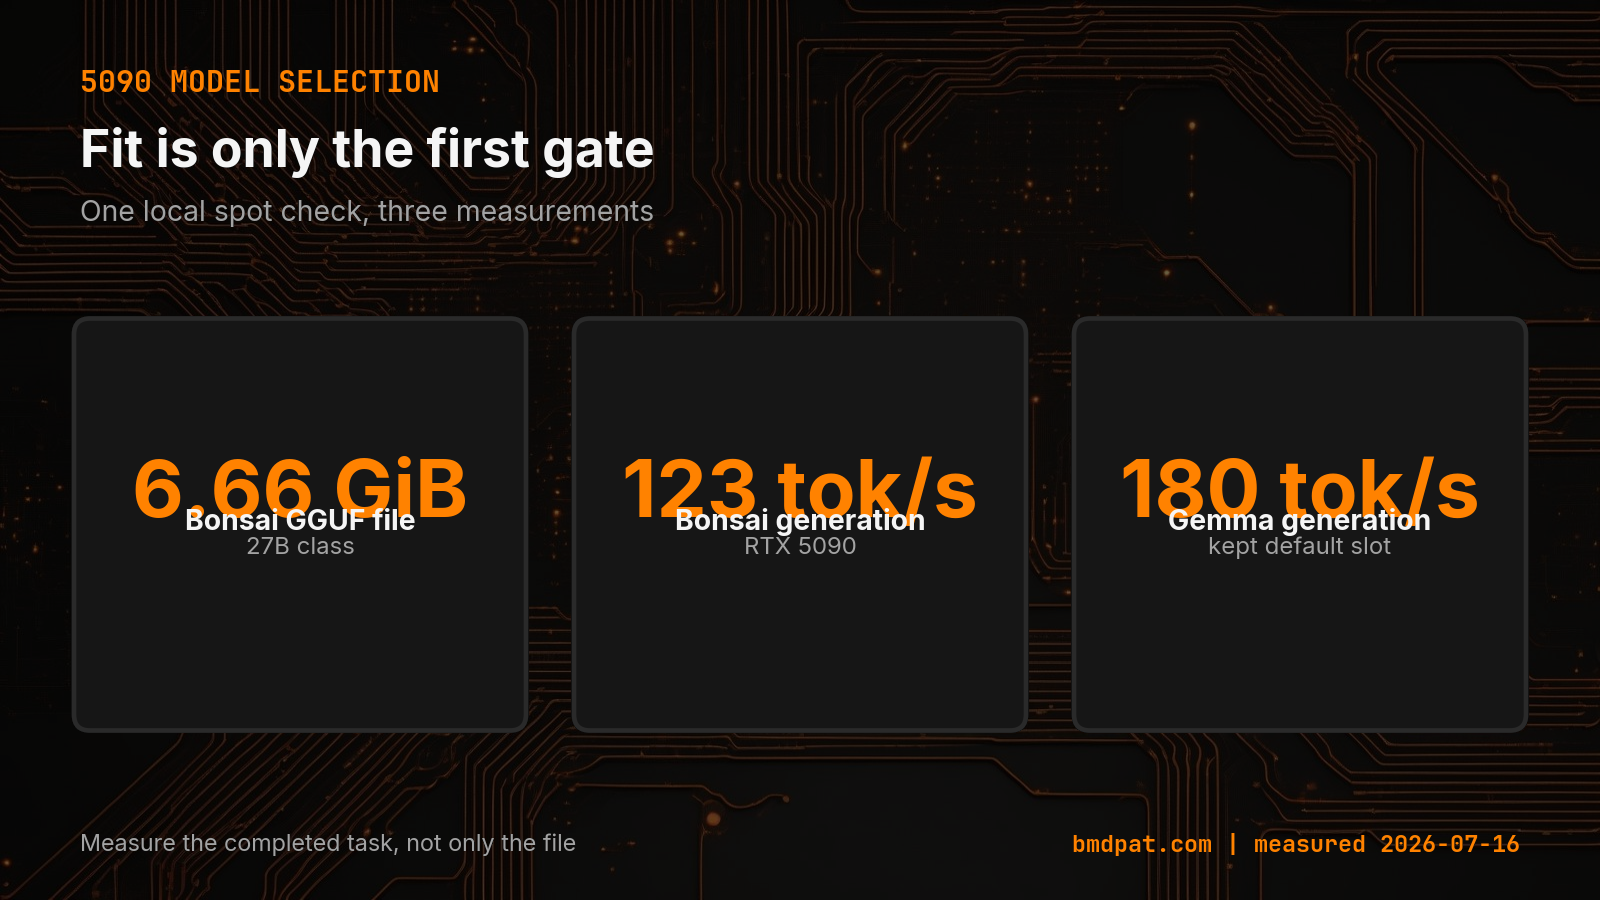The height and width of the screenshot is (900, 1600).
Task: Click the RTX 5090 caption
Action: pyautogui.click(x=800, y=546)
